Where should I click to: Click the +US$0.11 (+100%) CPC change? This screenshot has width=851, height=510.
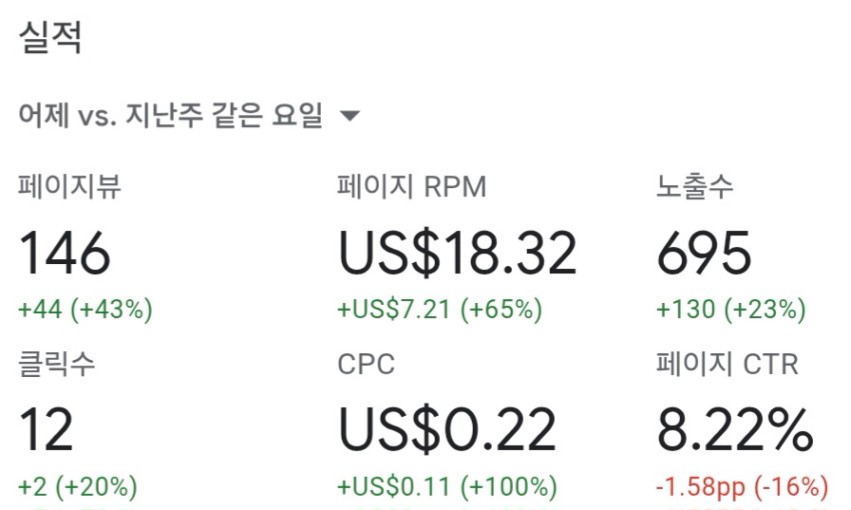[x=447, y=487]
